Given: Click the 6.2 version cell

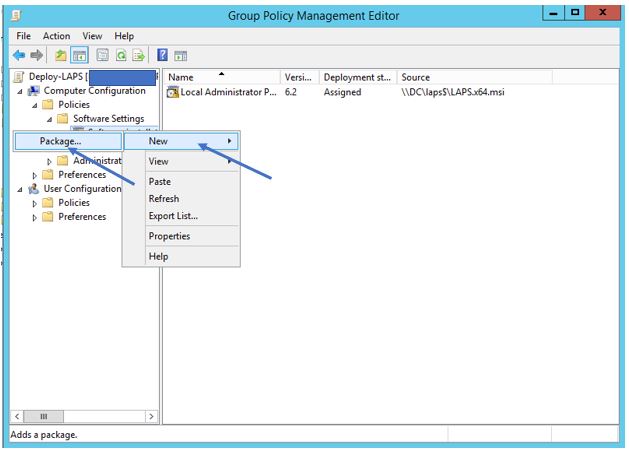Looking at the screenshot, I should click(290, 92).
